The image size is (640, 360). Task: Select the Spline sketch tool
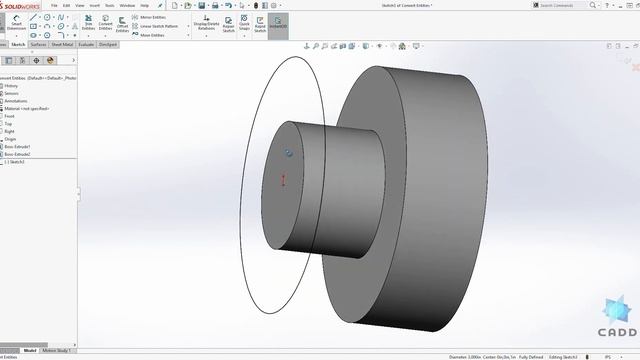tap(61, 17)
